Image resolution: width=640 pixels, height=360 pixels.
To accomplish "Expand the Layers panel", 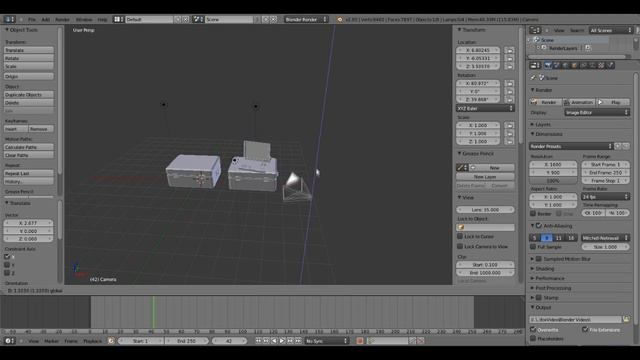I will pyautogui.click(x=541, y=124).
